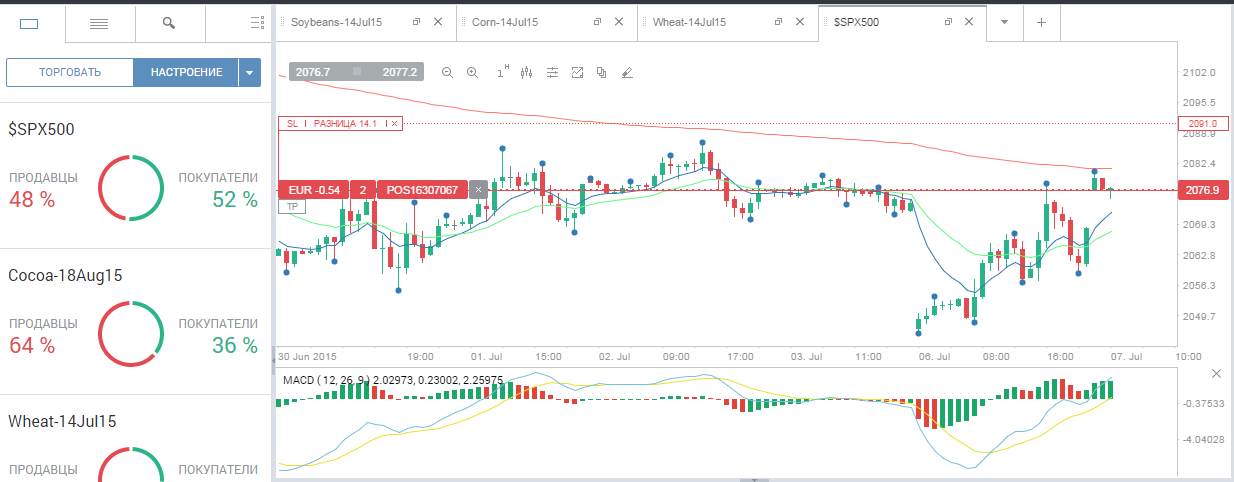Open position POS16307067 label
Viewport: 1234px width, 482px height.
pyautogui.click(x=422, y=189)
